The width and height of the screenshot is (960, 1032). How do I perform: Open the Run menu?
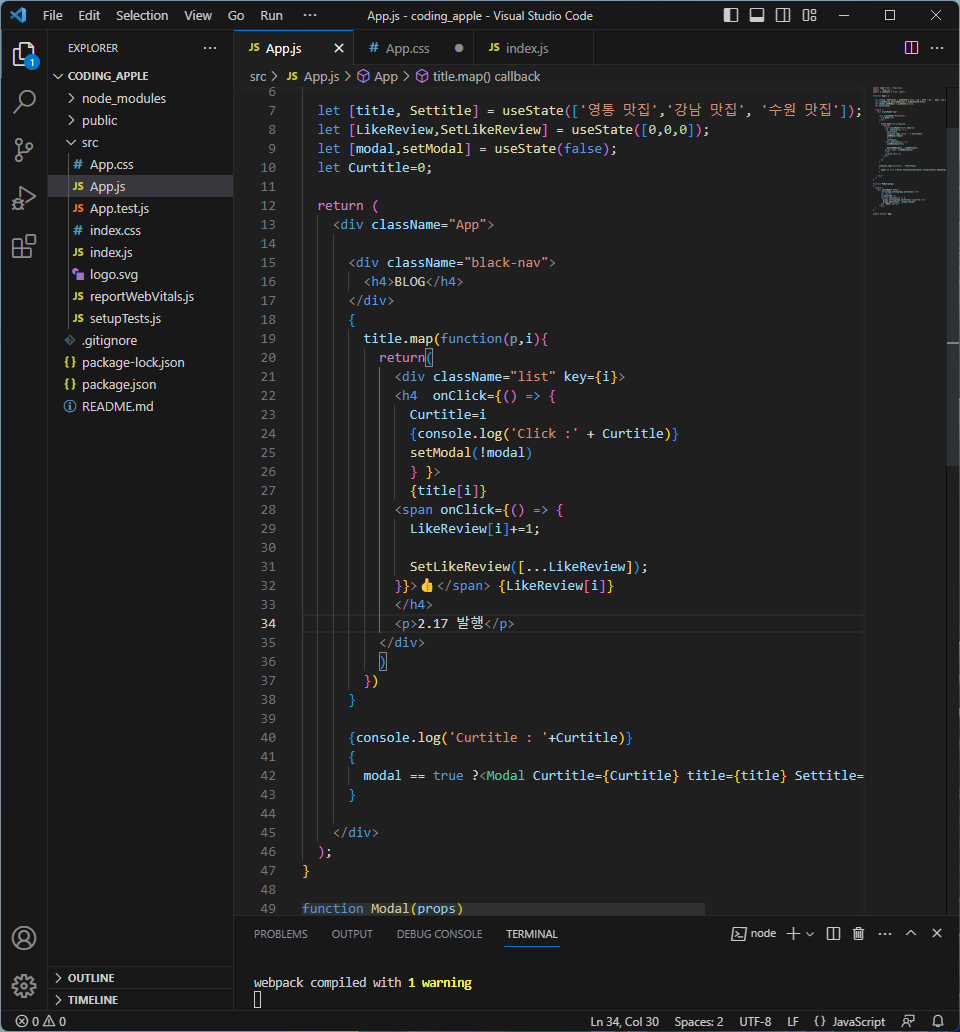(271, 15)
